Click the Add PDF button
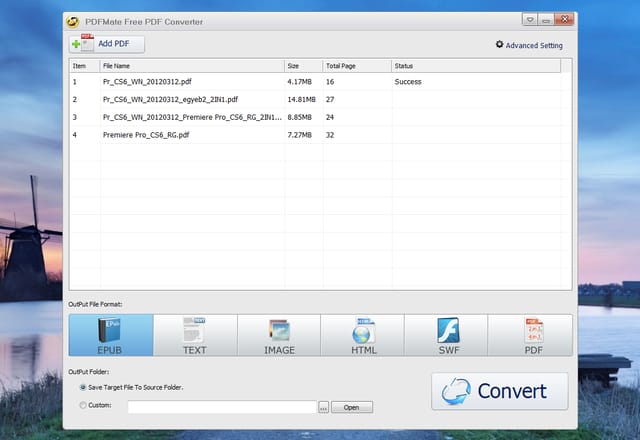 click(107, 44)
